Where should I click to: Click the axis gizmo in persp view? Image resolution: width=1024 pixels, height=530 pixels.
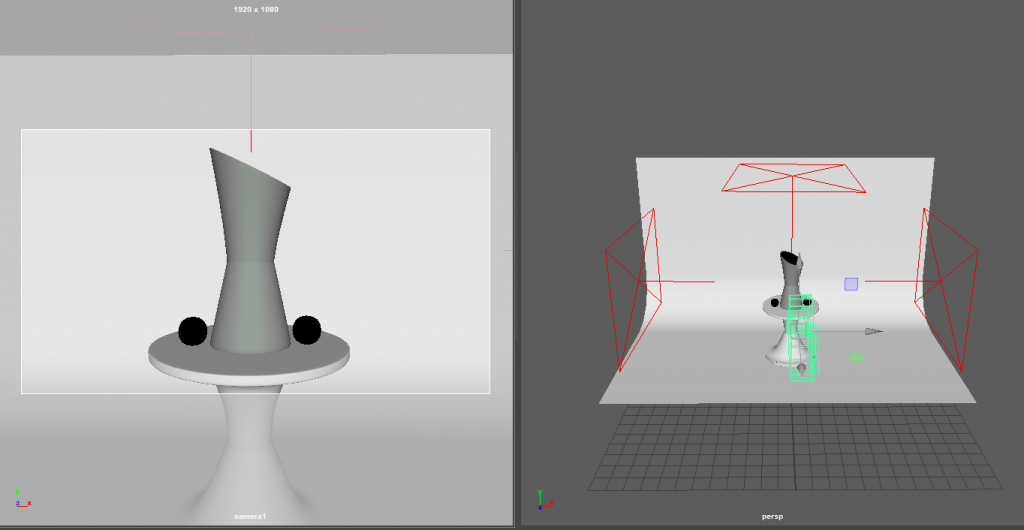pos(541,497)
